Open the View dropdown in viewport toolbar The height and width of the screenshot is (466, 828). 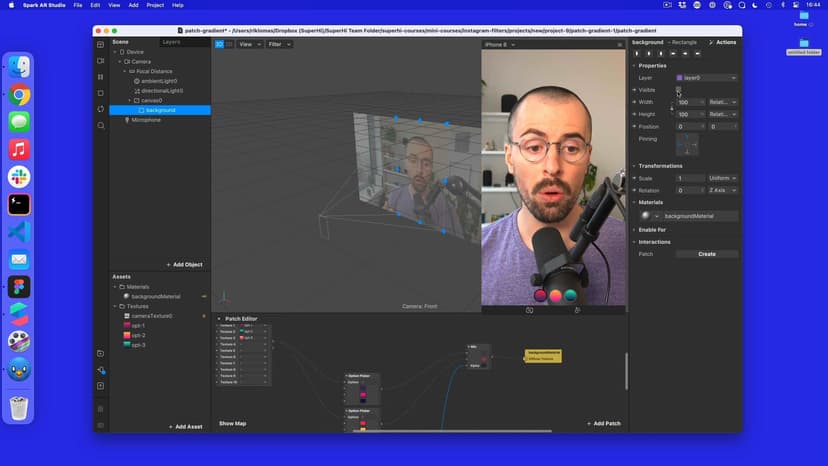(249, 44)
